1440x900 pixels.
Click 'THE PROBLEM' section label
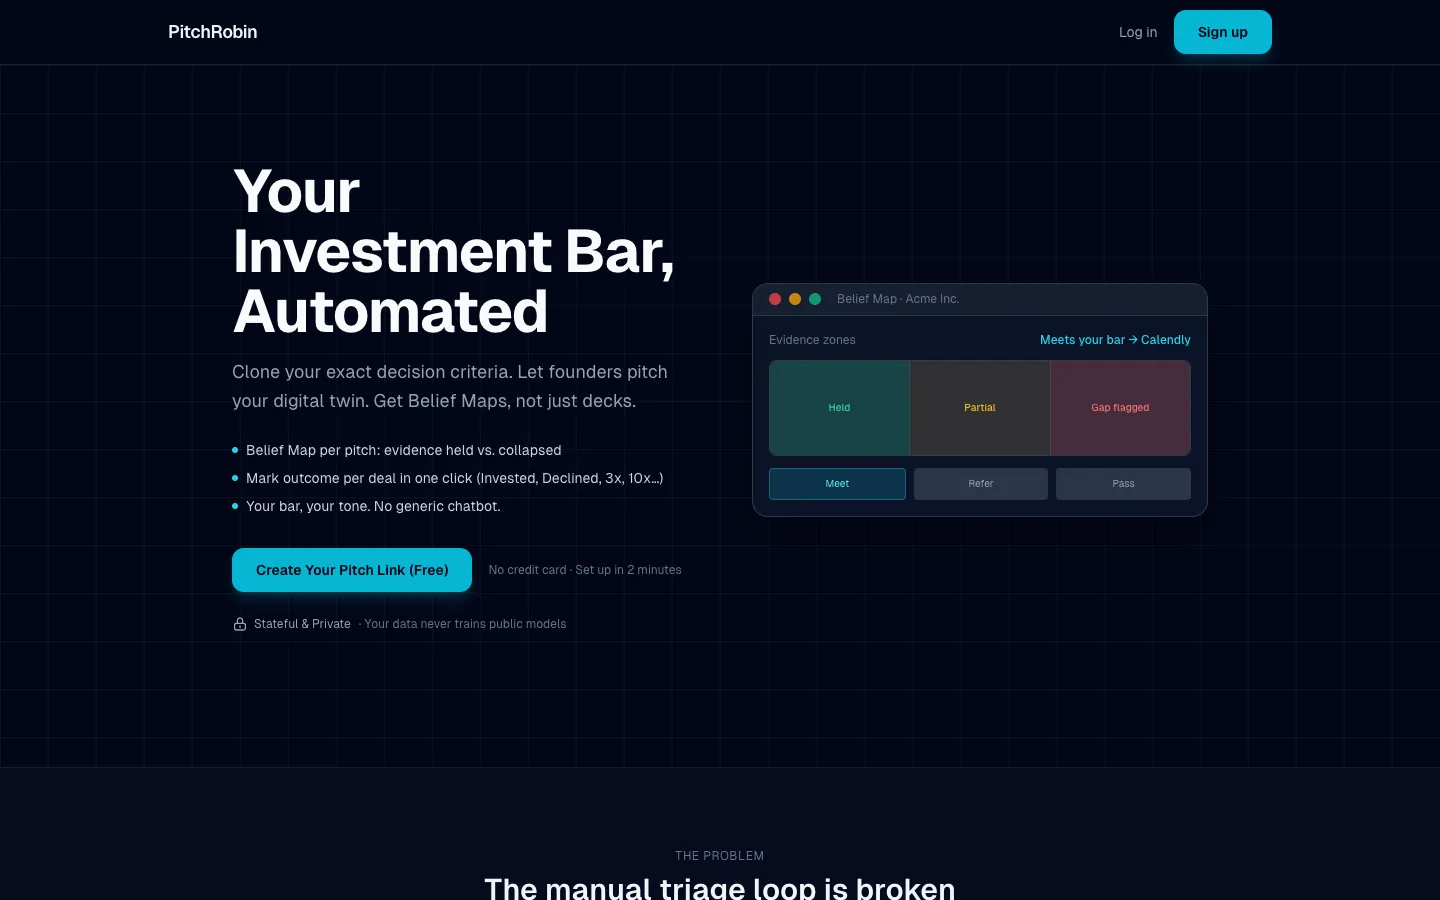[719, 856]
